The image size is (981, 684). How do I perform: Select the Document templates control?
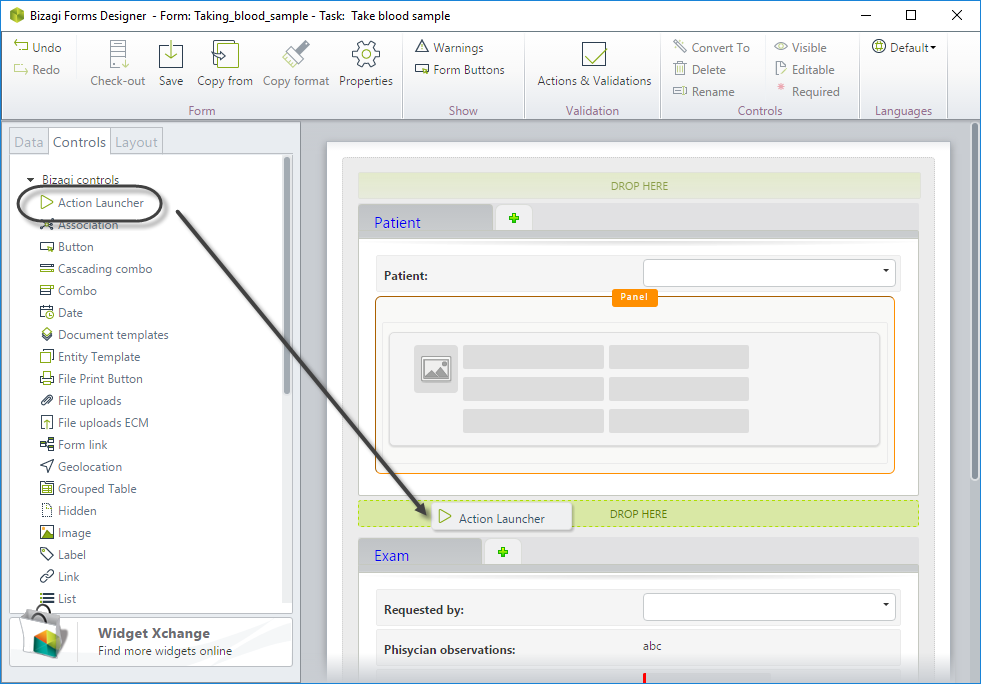pyautogui.click(x=104, y=334)
